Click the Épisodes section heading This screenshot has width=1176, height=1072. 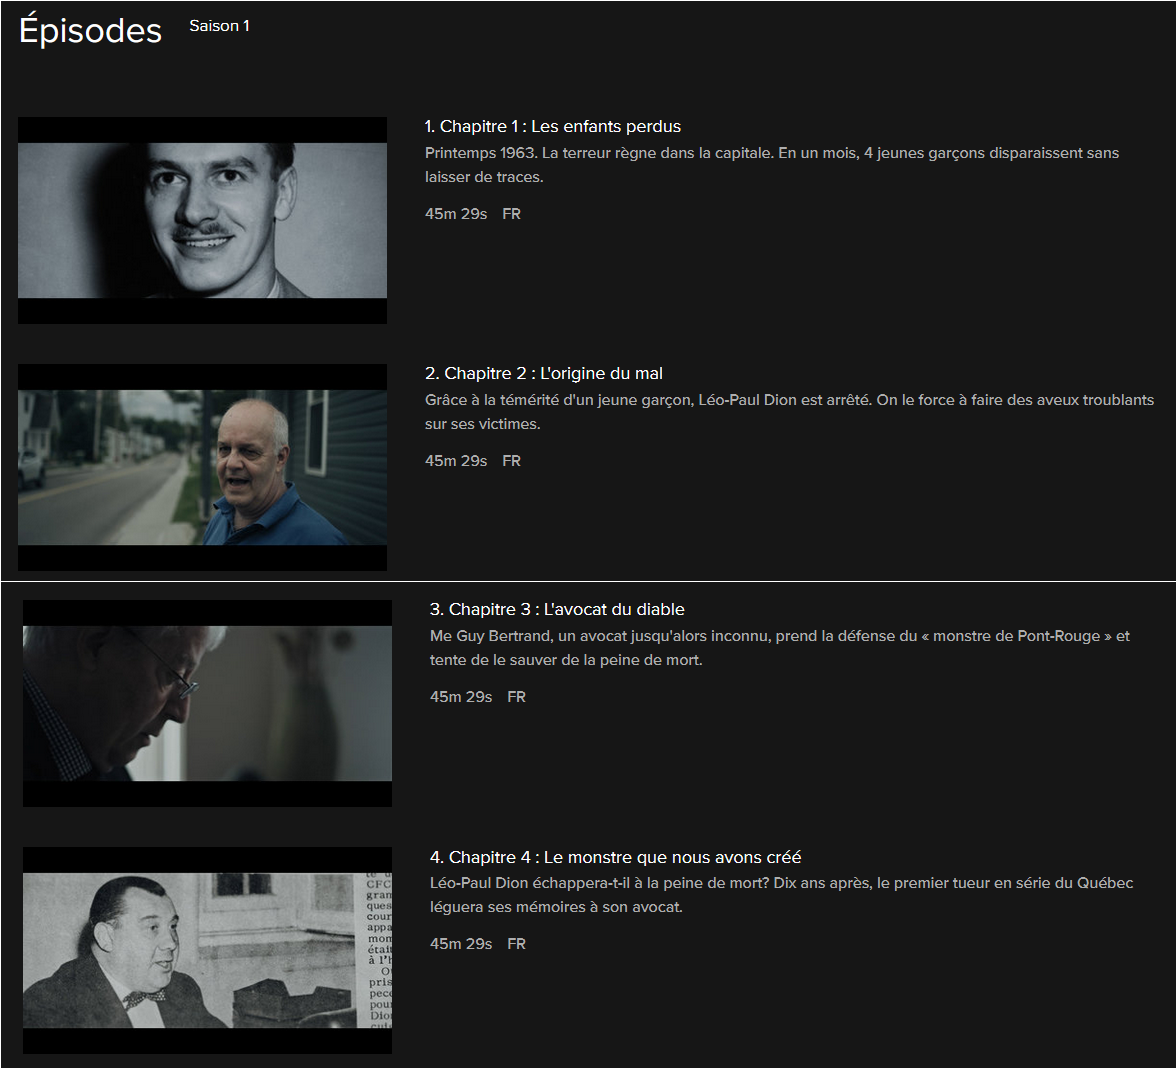(90, 31)
